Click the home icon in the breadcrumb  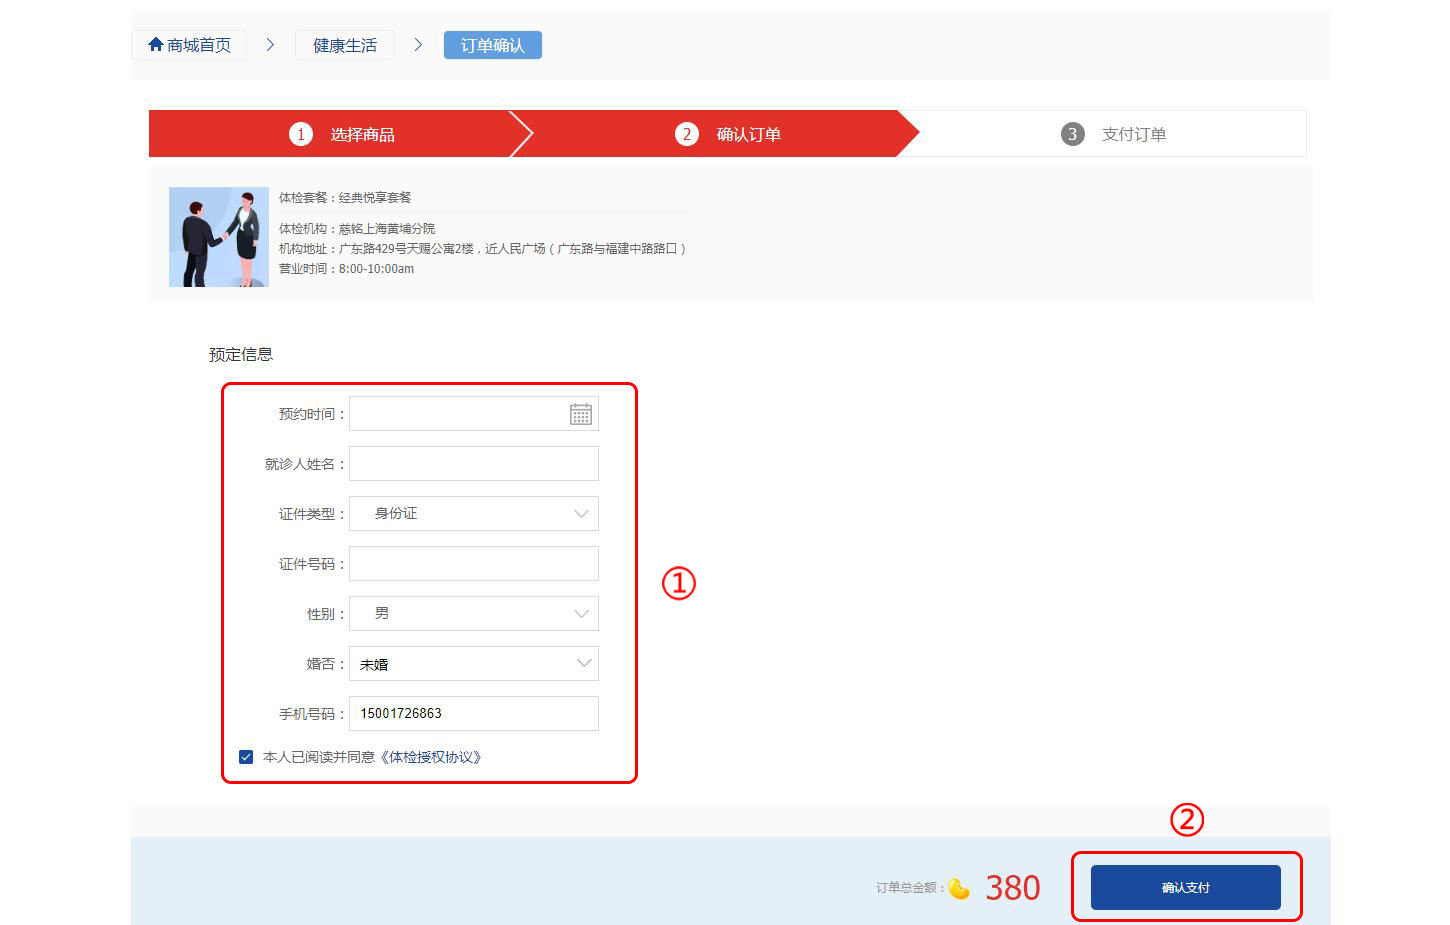coord(155,44)
